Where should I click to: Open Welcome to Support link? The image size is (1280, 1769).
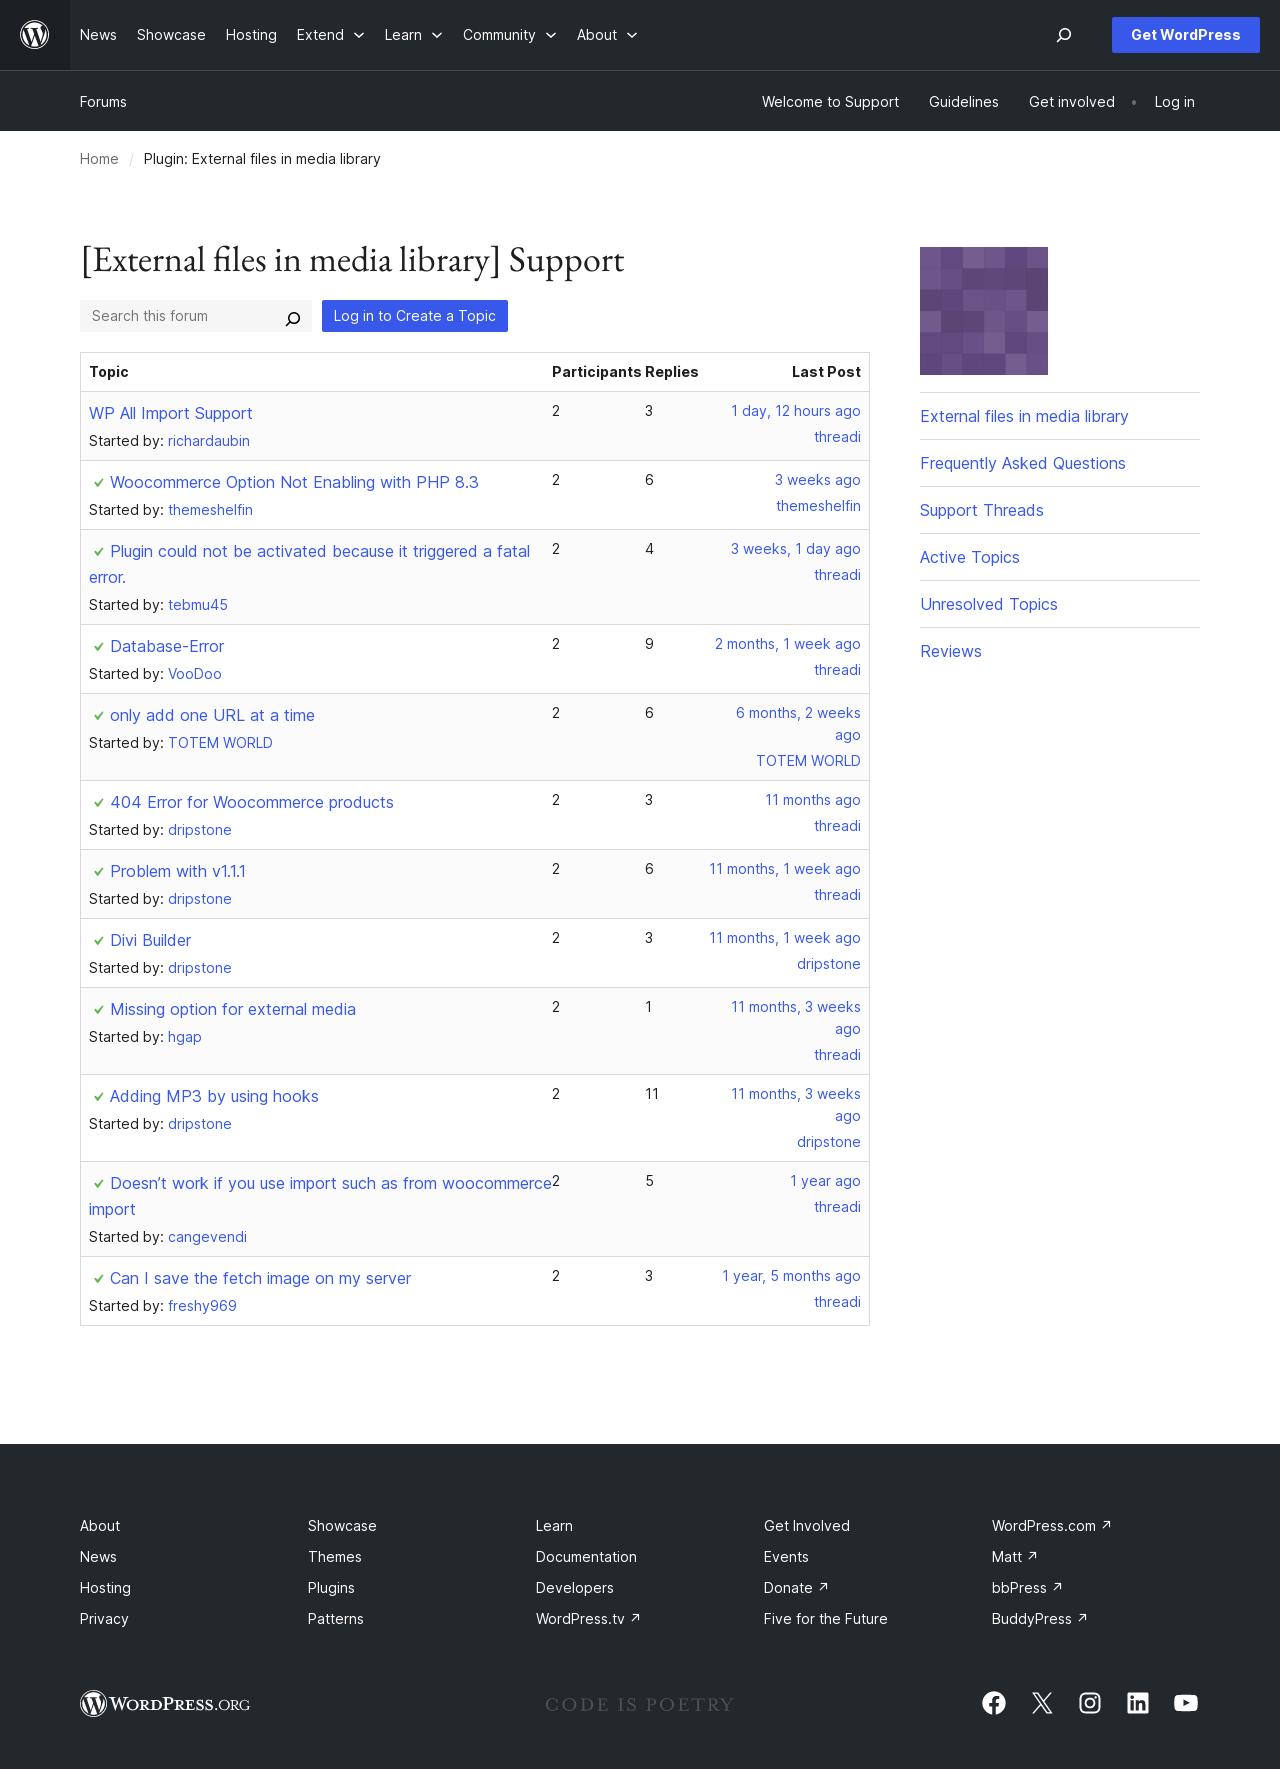coord(830,102)
